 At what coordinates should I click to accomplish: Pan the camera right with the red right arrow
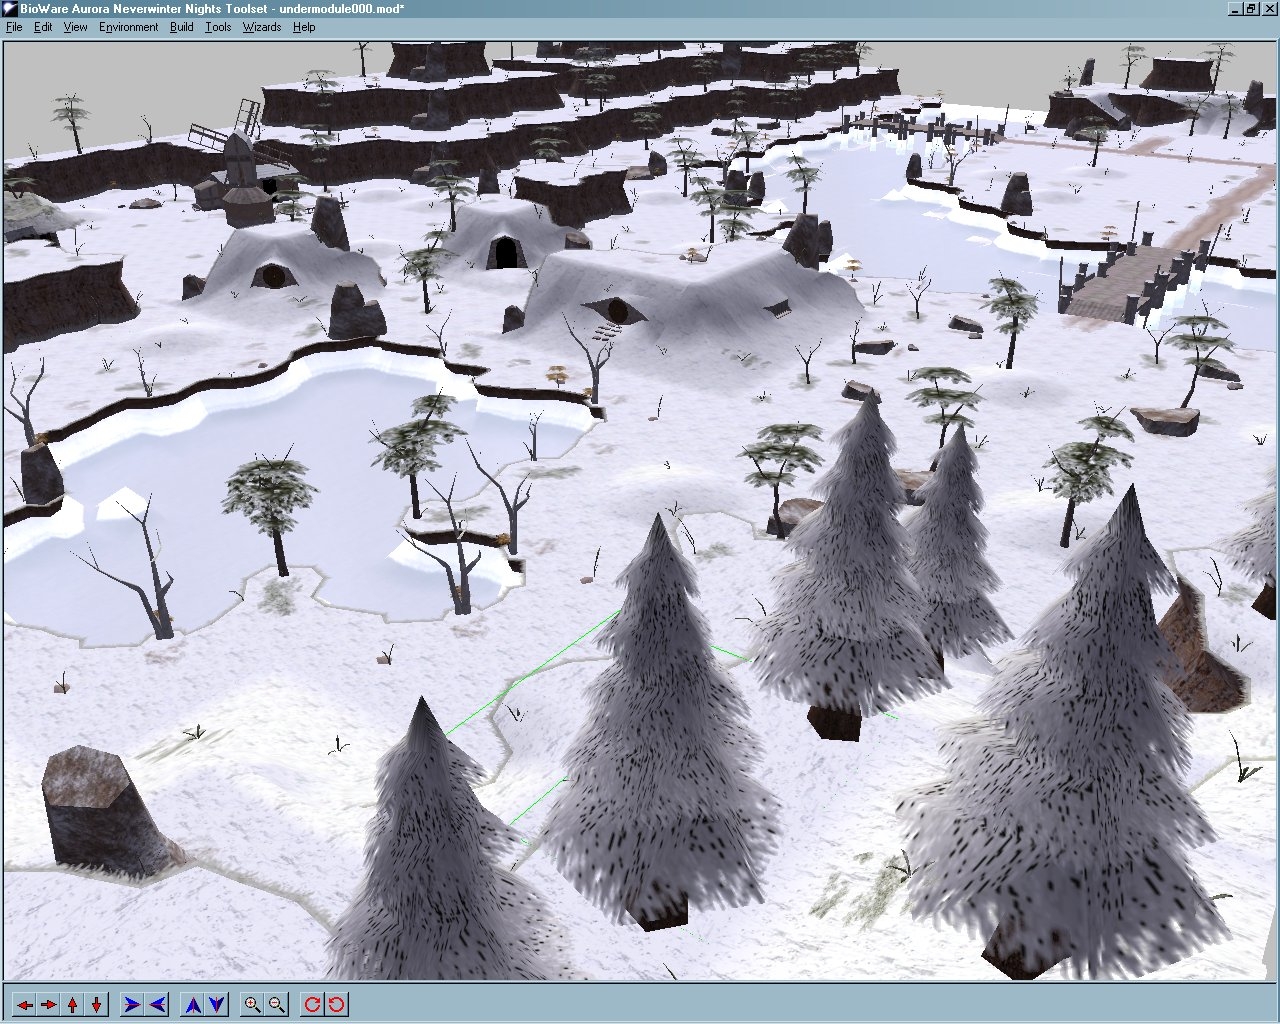(x=48, y=1004)
